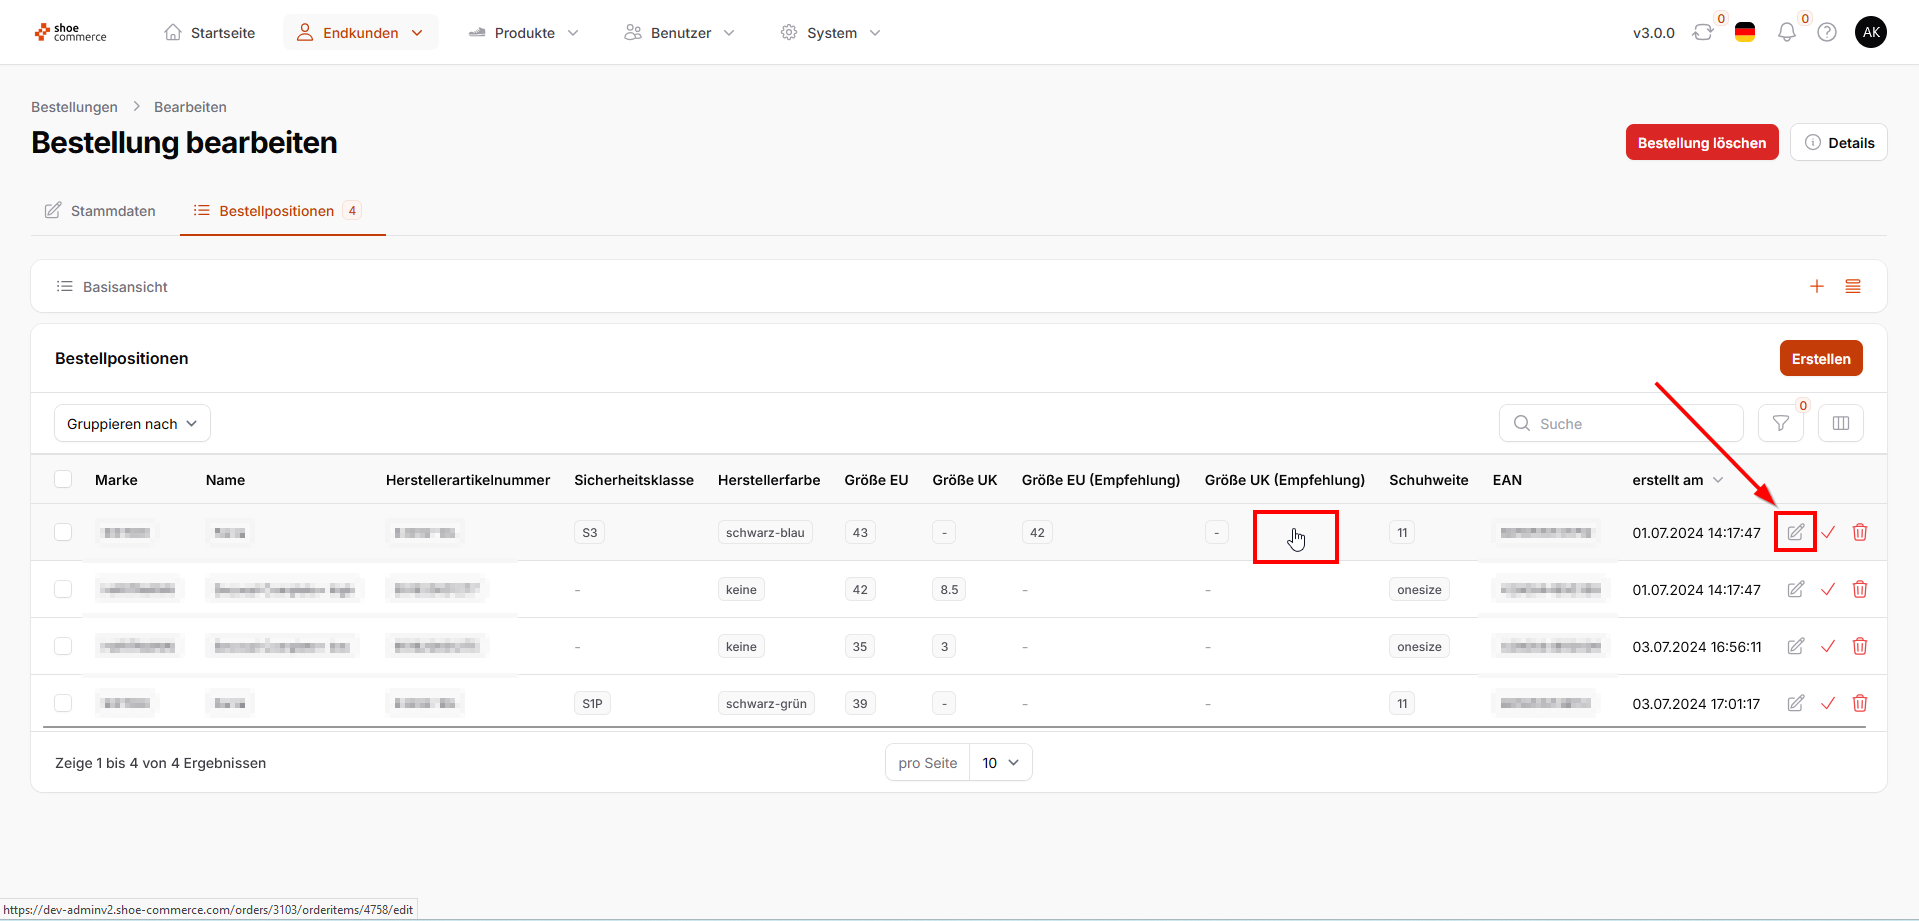Go to Startseite
The image size is (1919, 921).
(x=210, y=33)
